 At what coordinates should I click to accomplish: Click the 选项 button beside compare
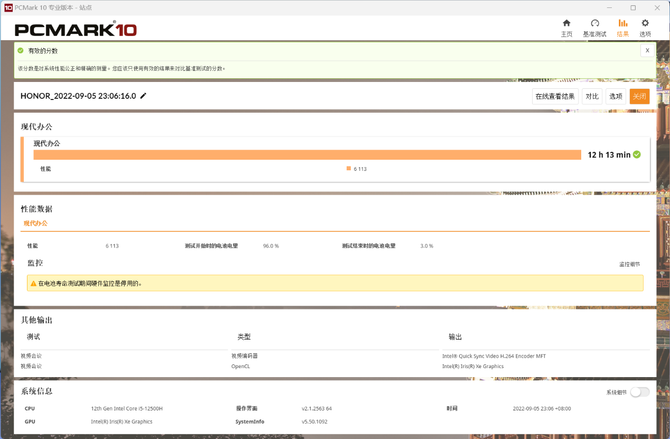[616, 96]
